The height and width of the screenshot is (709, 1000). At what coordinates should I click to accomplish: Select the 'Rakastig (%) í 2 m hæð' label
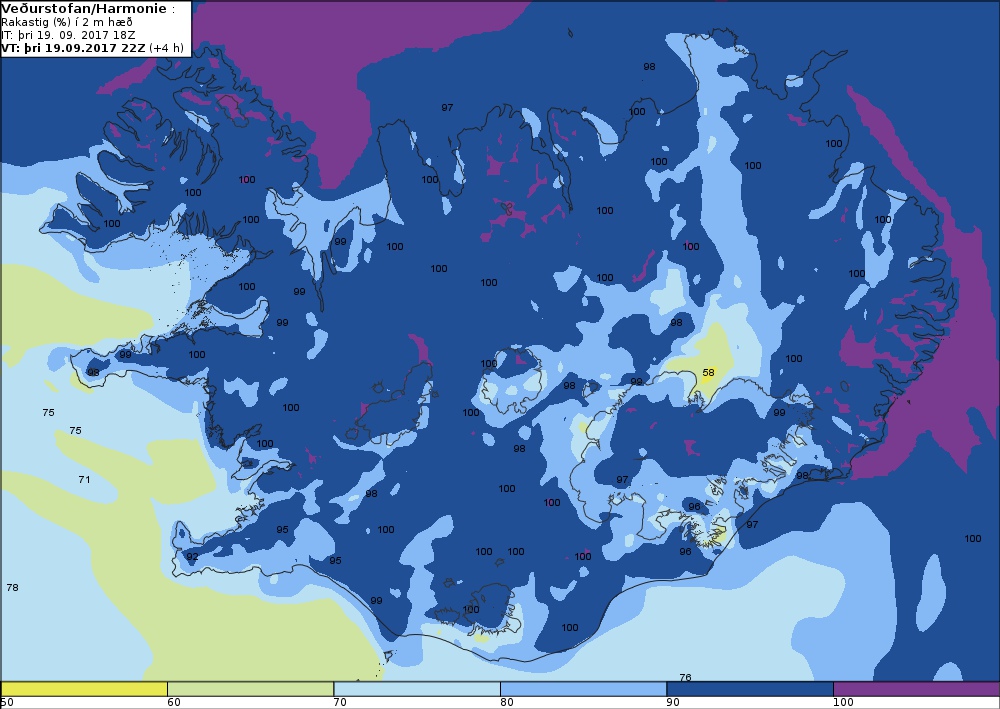(x=67, y=22)
